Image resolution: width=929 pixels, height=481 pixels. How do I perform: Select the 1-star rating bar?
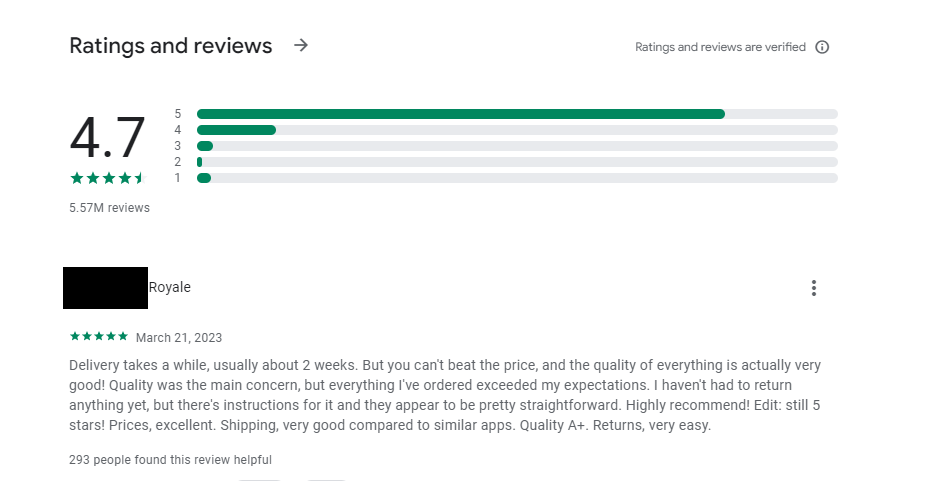517,178
